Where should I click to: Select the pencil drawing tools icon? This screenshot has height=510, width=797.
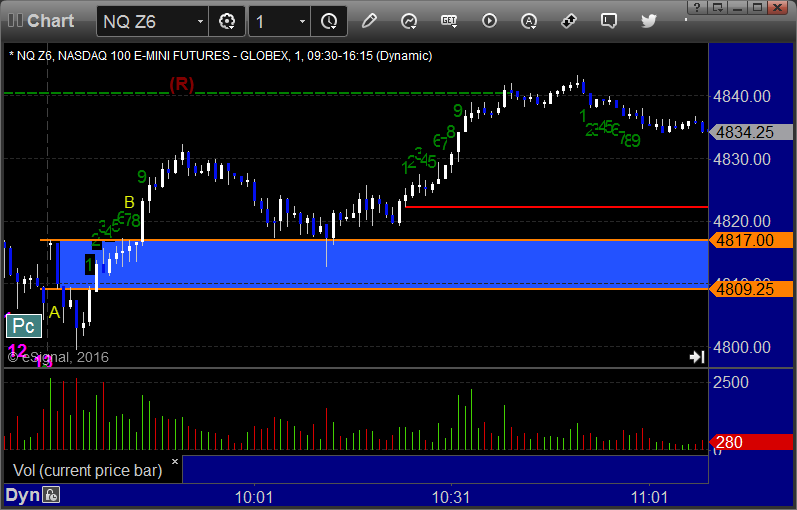(369, 21)
